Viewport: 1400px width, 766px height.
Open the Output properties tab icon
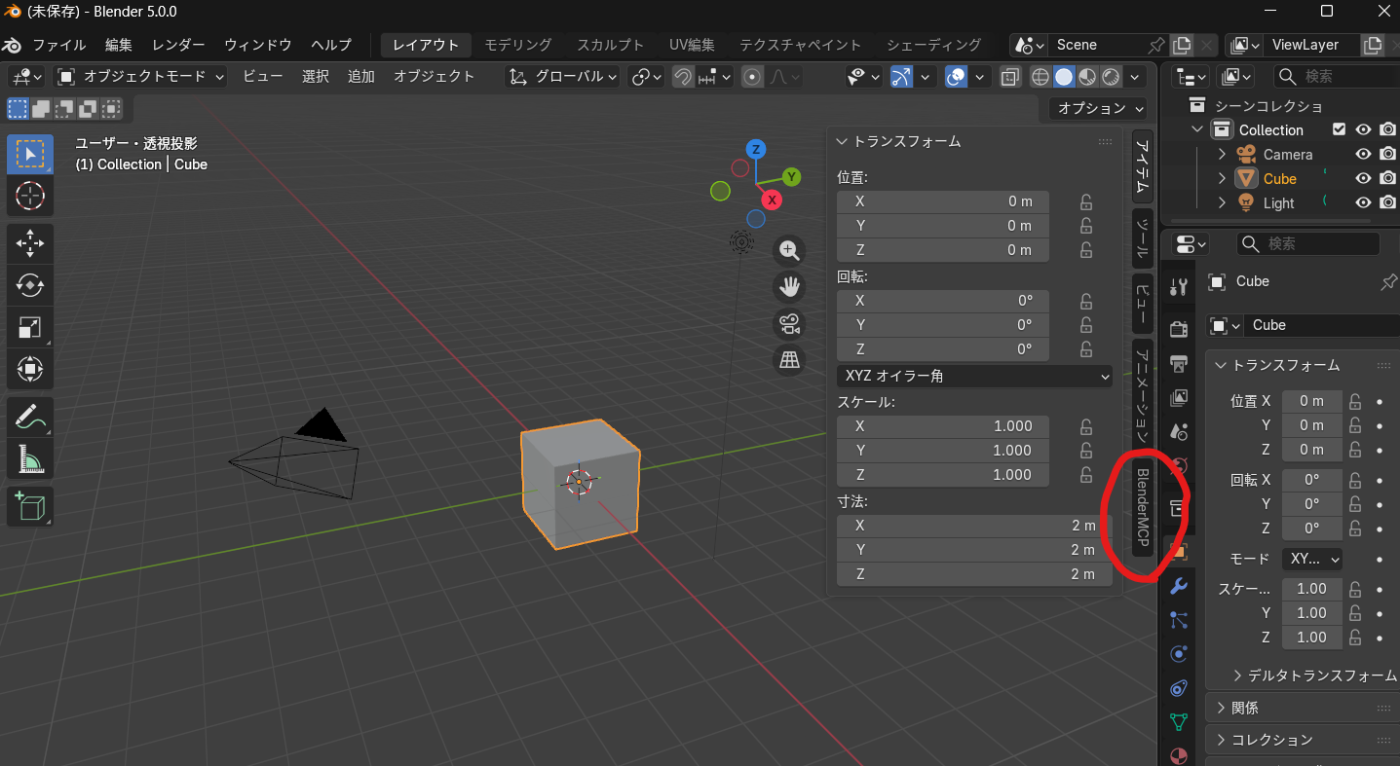click(1179, 363)
